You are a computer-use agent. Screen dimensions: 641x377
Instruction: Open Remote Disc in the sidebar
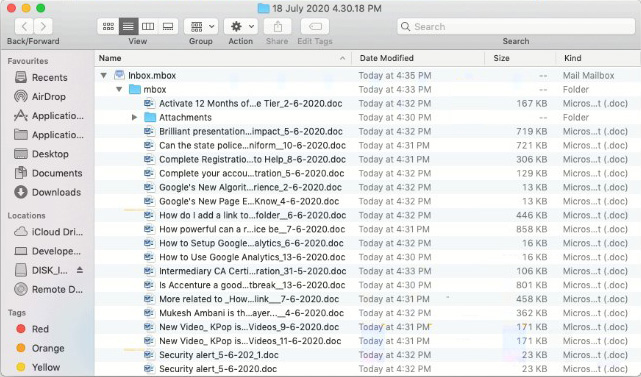tap(48, 289)
